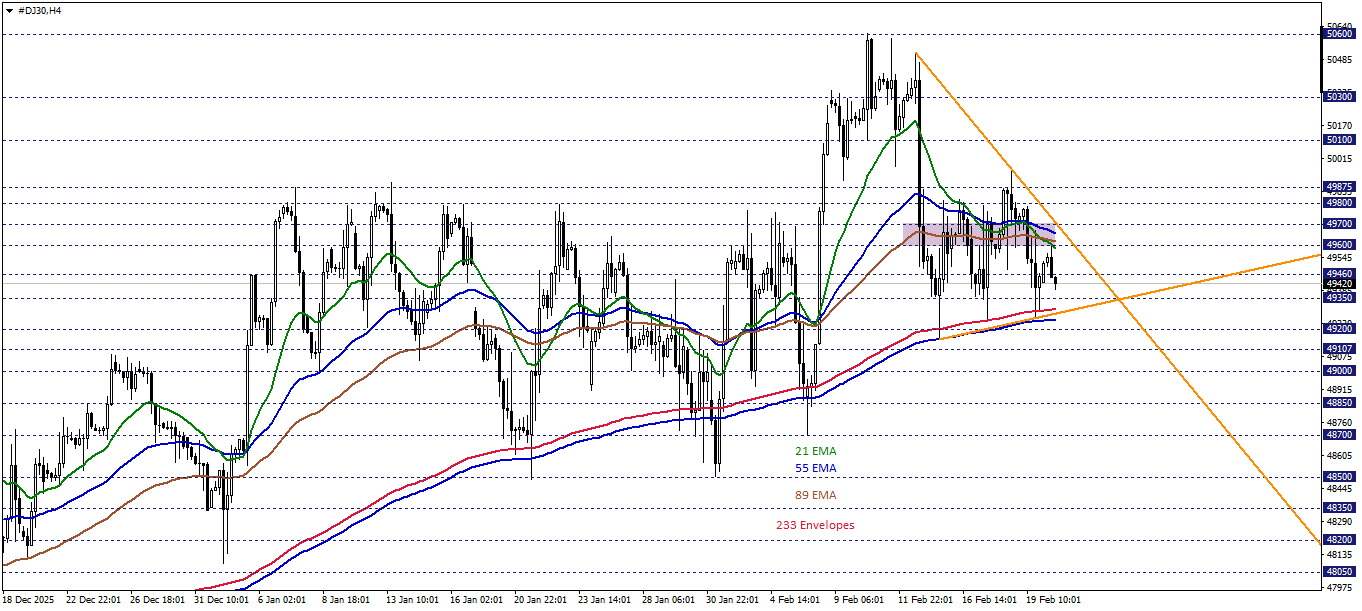Select the 50600 price level label
This screenshot has height=611, width=1362.
tap(1340, 34)
